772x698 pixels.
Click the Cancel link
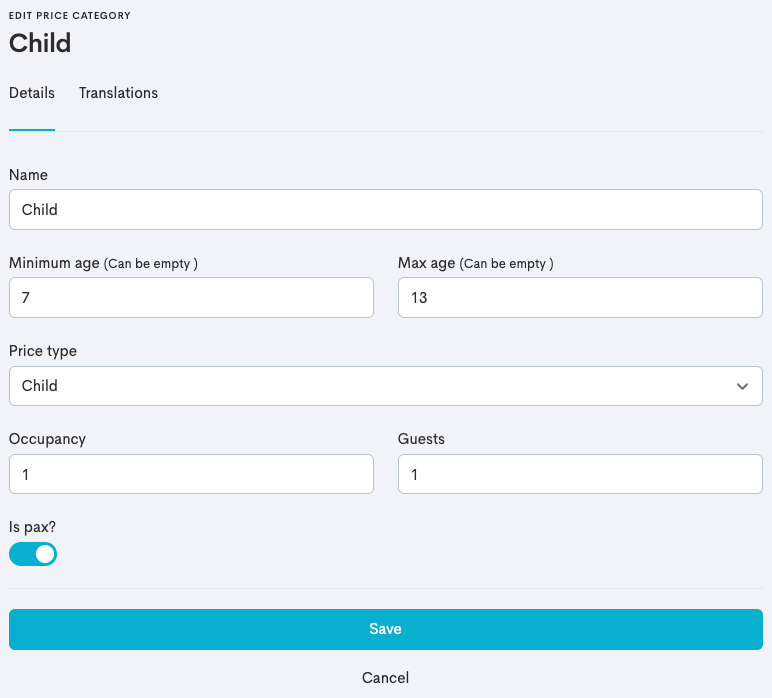click(385, 678)
